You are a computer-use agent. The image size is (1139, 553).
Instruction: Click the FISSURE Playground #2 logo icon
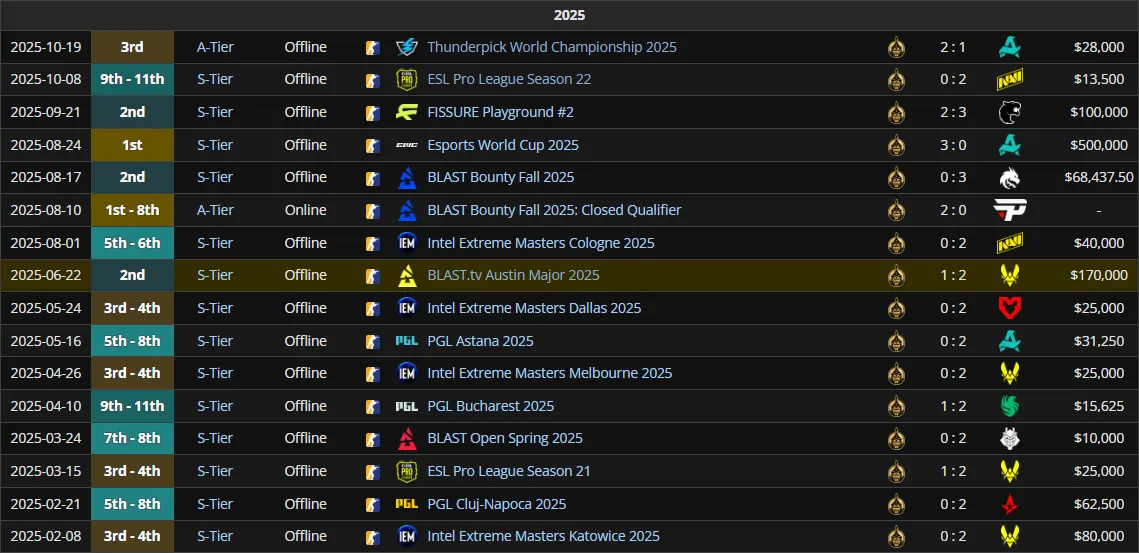407,112
